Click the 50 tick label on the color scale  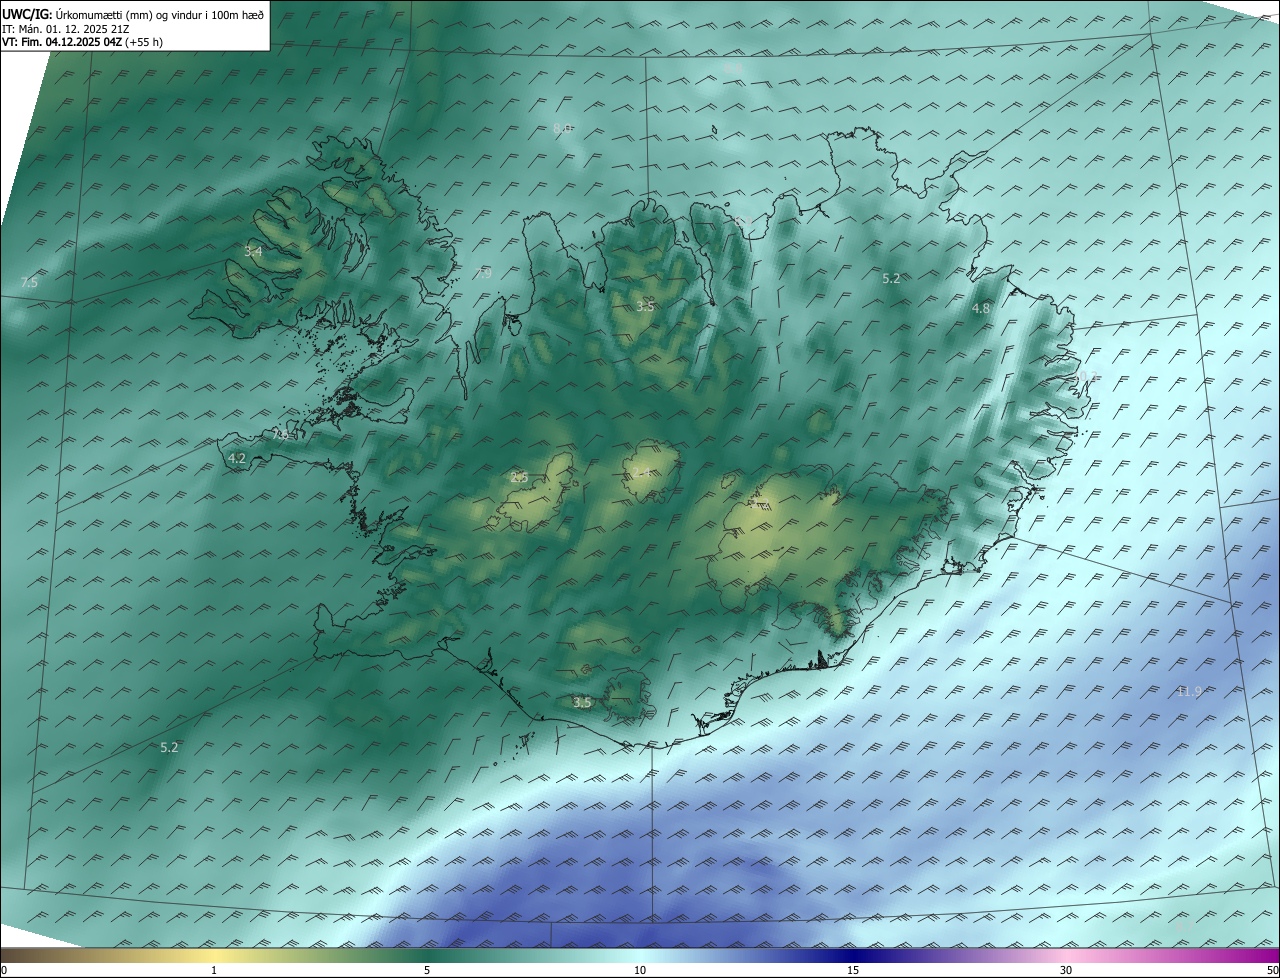pos(1272,970)
